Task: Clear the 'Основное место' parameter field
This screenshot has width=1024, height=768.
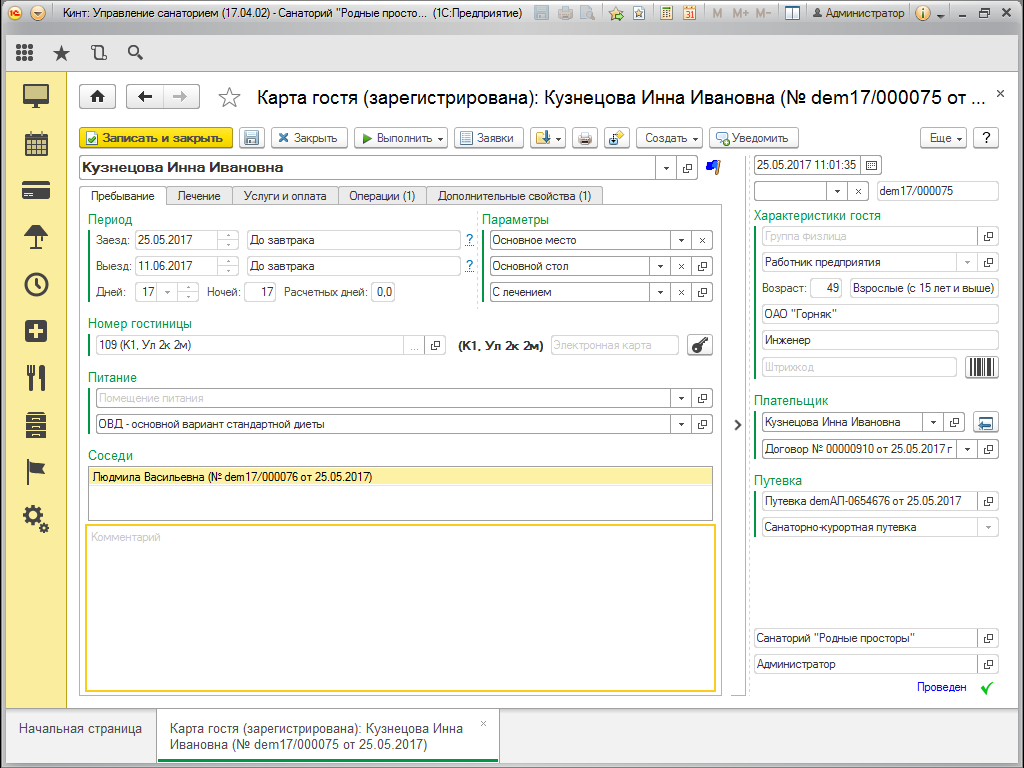Action: coord(702,240)
